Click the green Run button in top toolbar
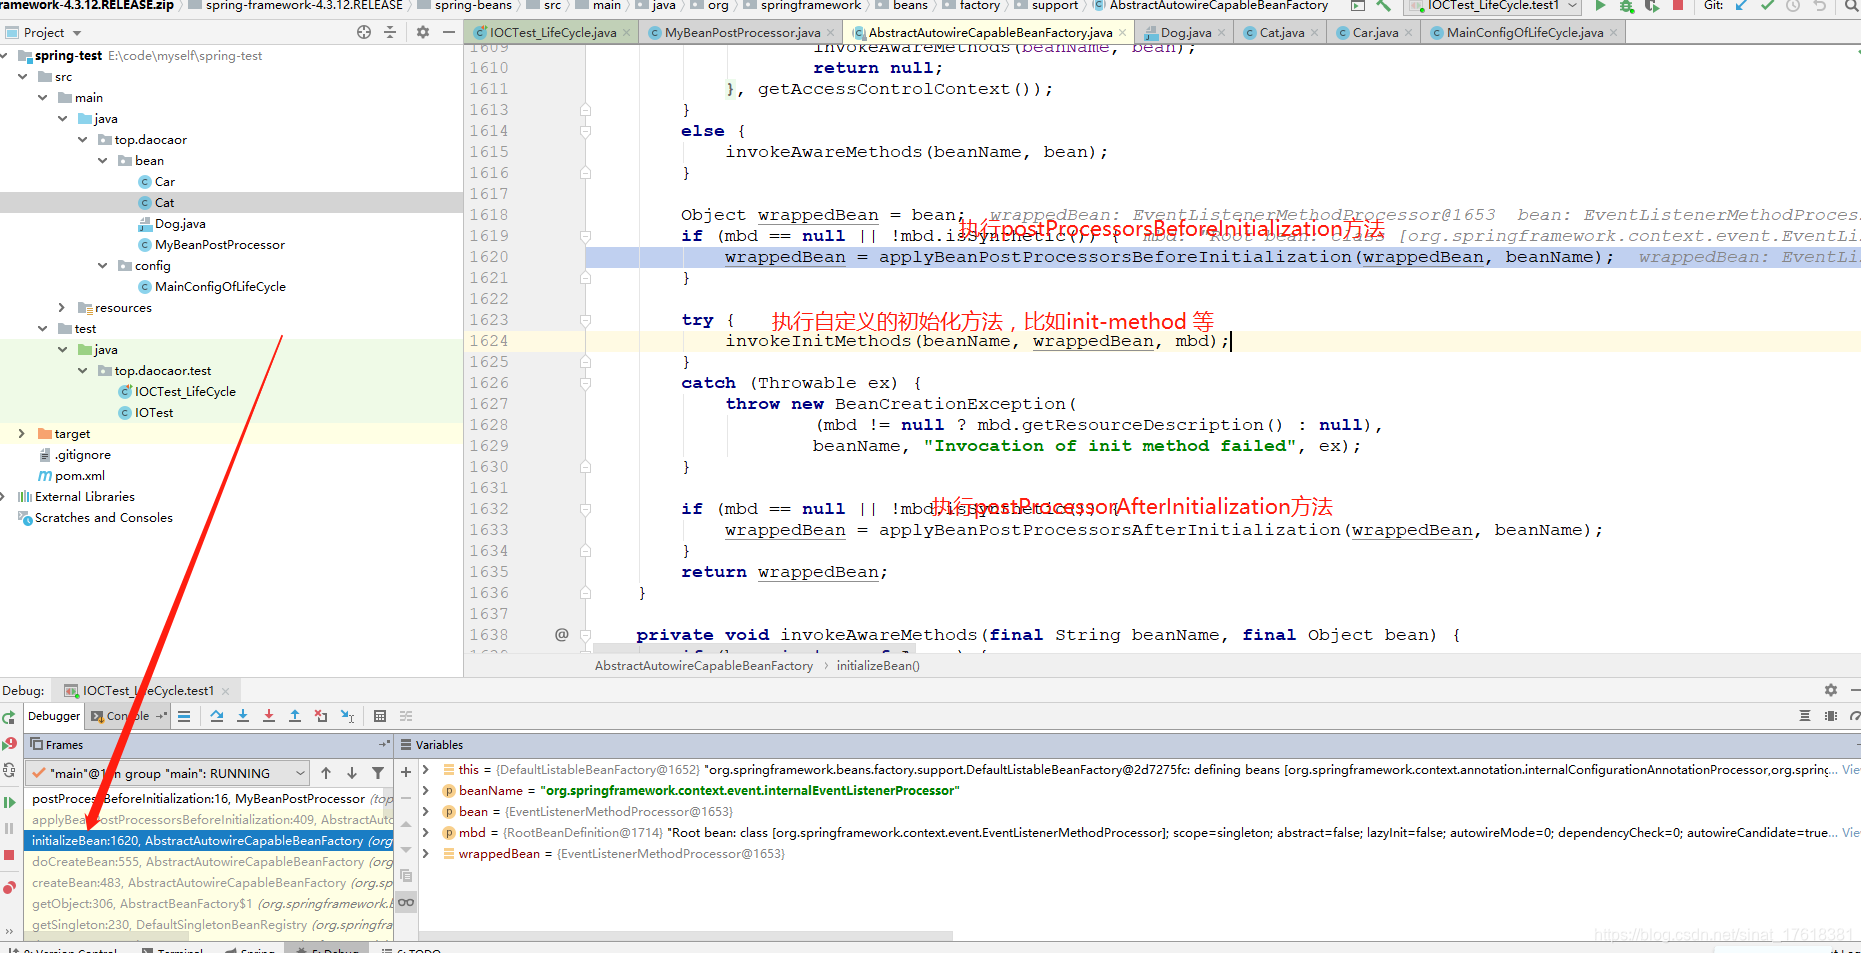 (x=1601, y=6)
